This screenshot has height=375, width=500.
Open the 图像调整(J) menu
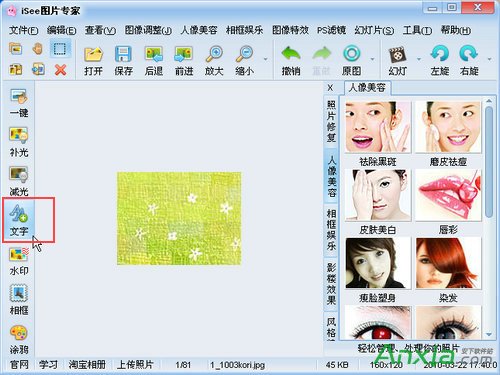[148, 30]
